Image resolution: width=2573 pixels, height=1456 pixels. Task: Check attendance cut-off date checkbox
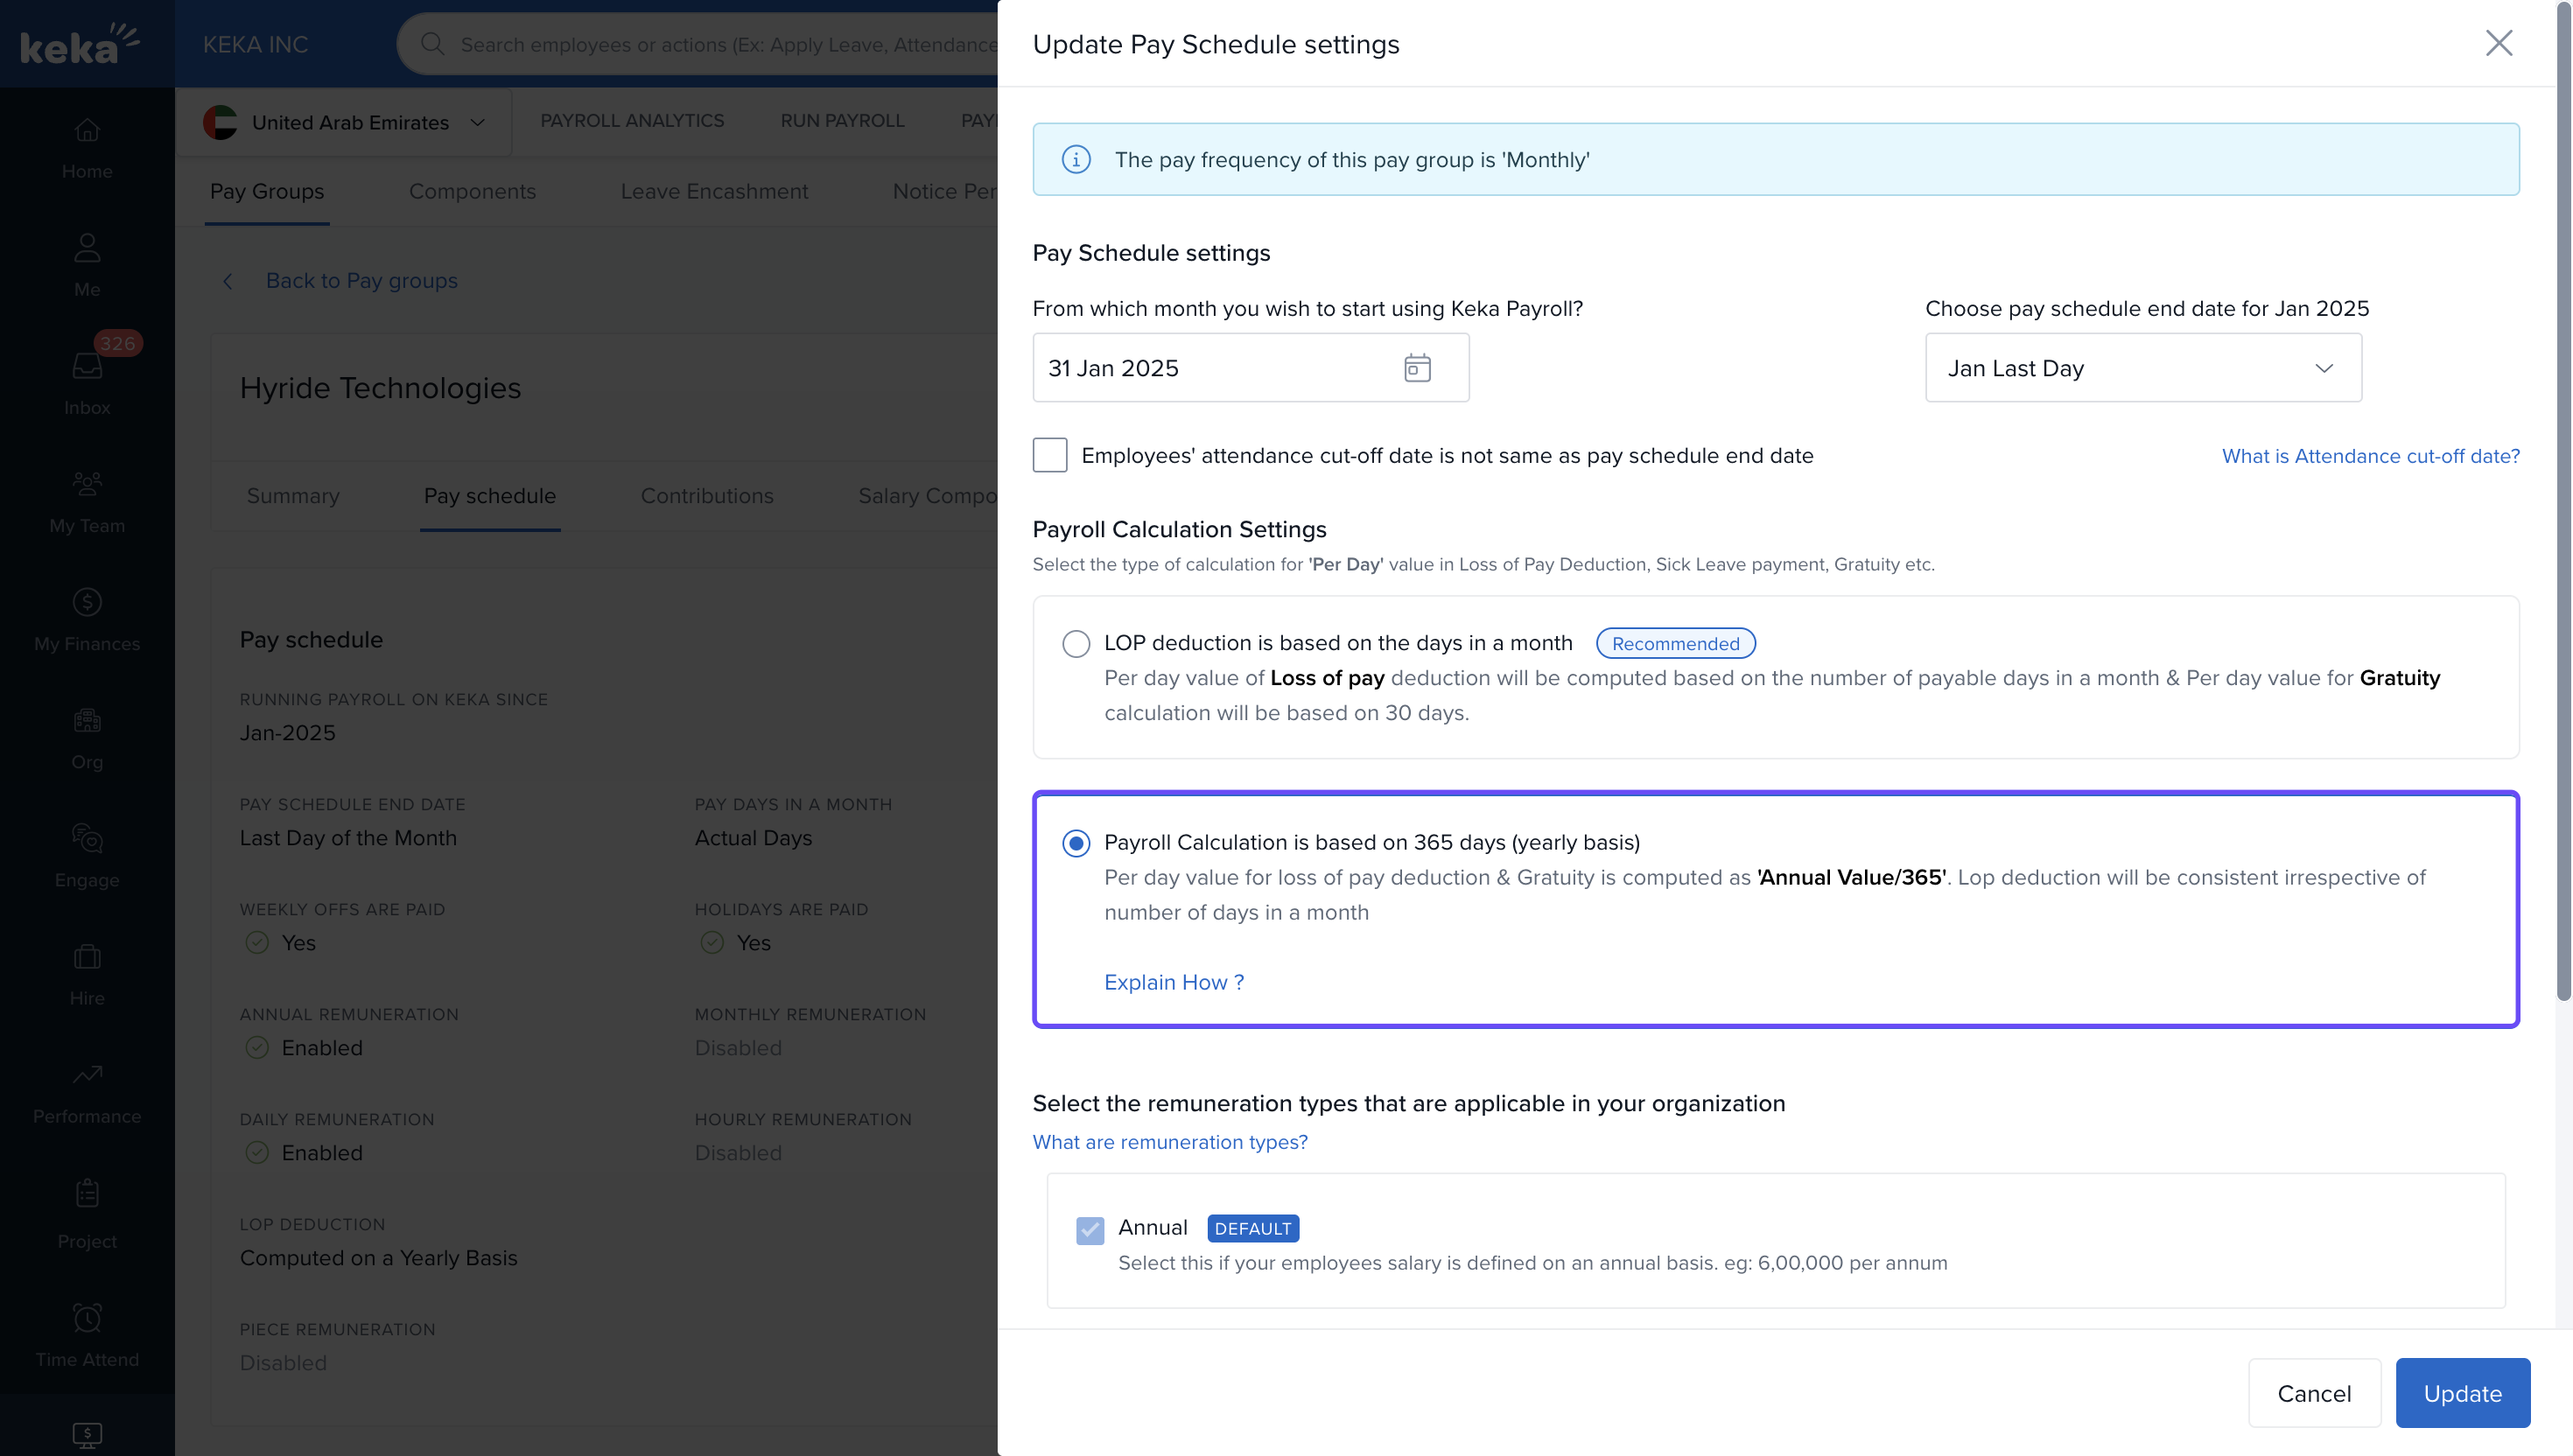(1050, 455)
